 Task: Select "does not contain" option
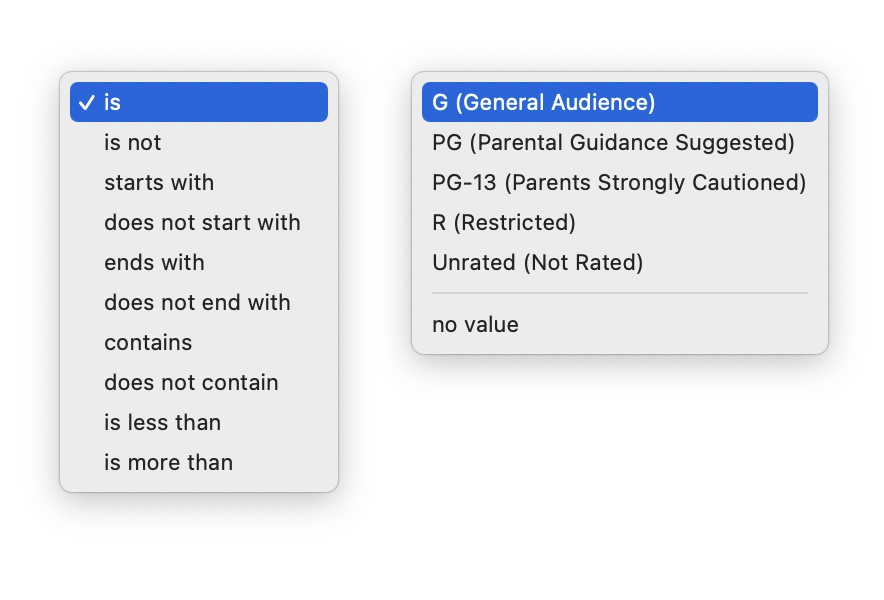(x=190, y=382)
